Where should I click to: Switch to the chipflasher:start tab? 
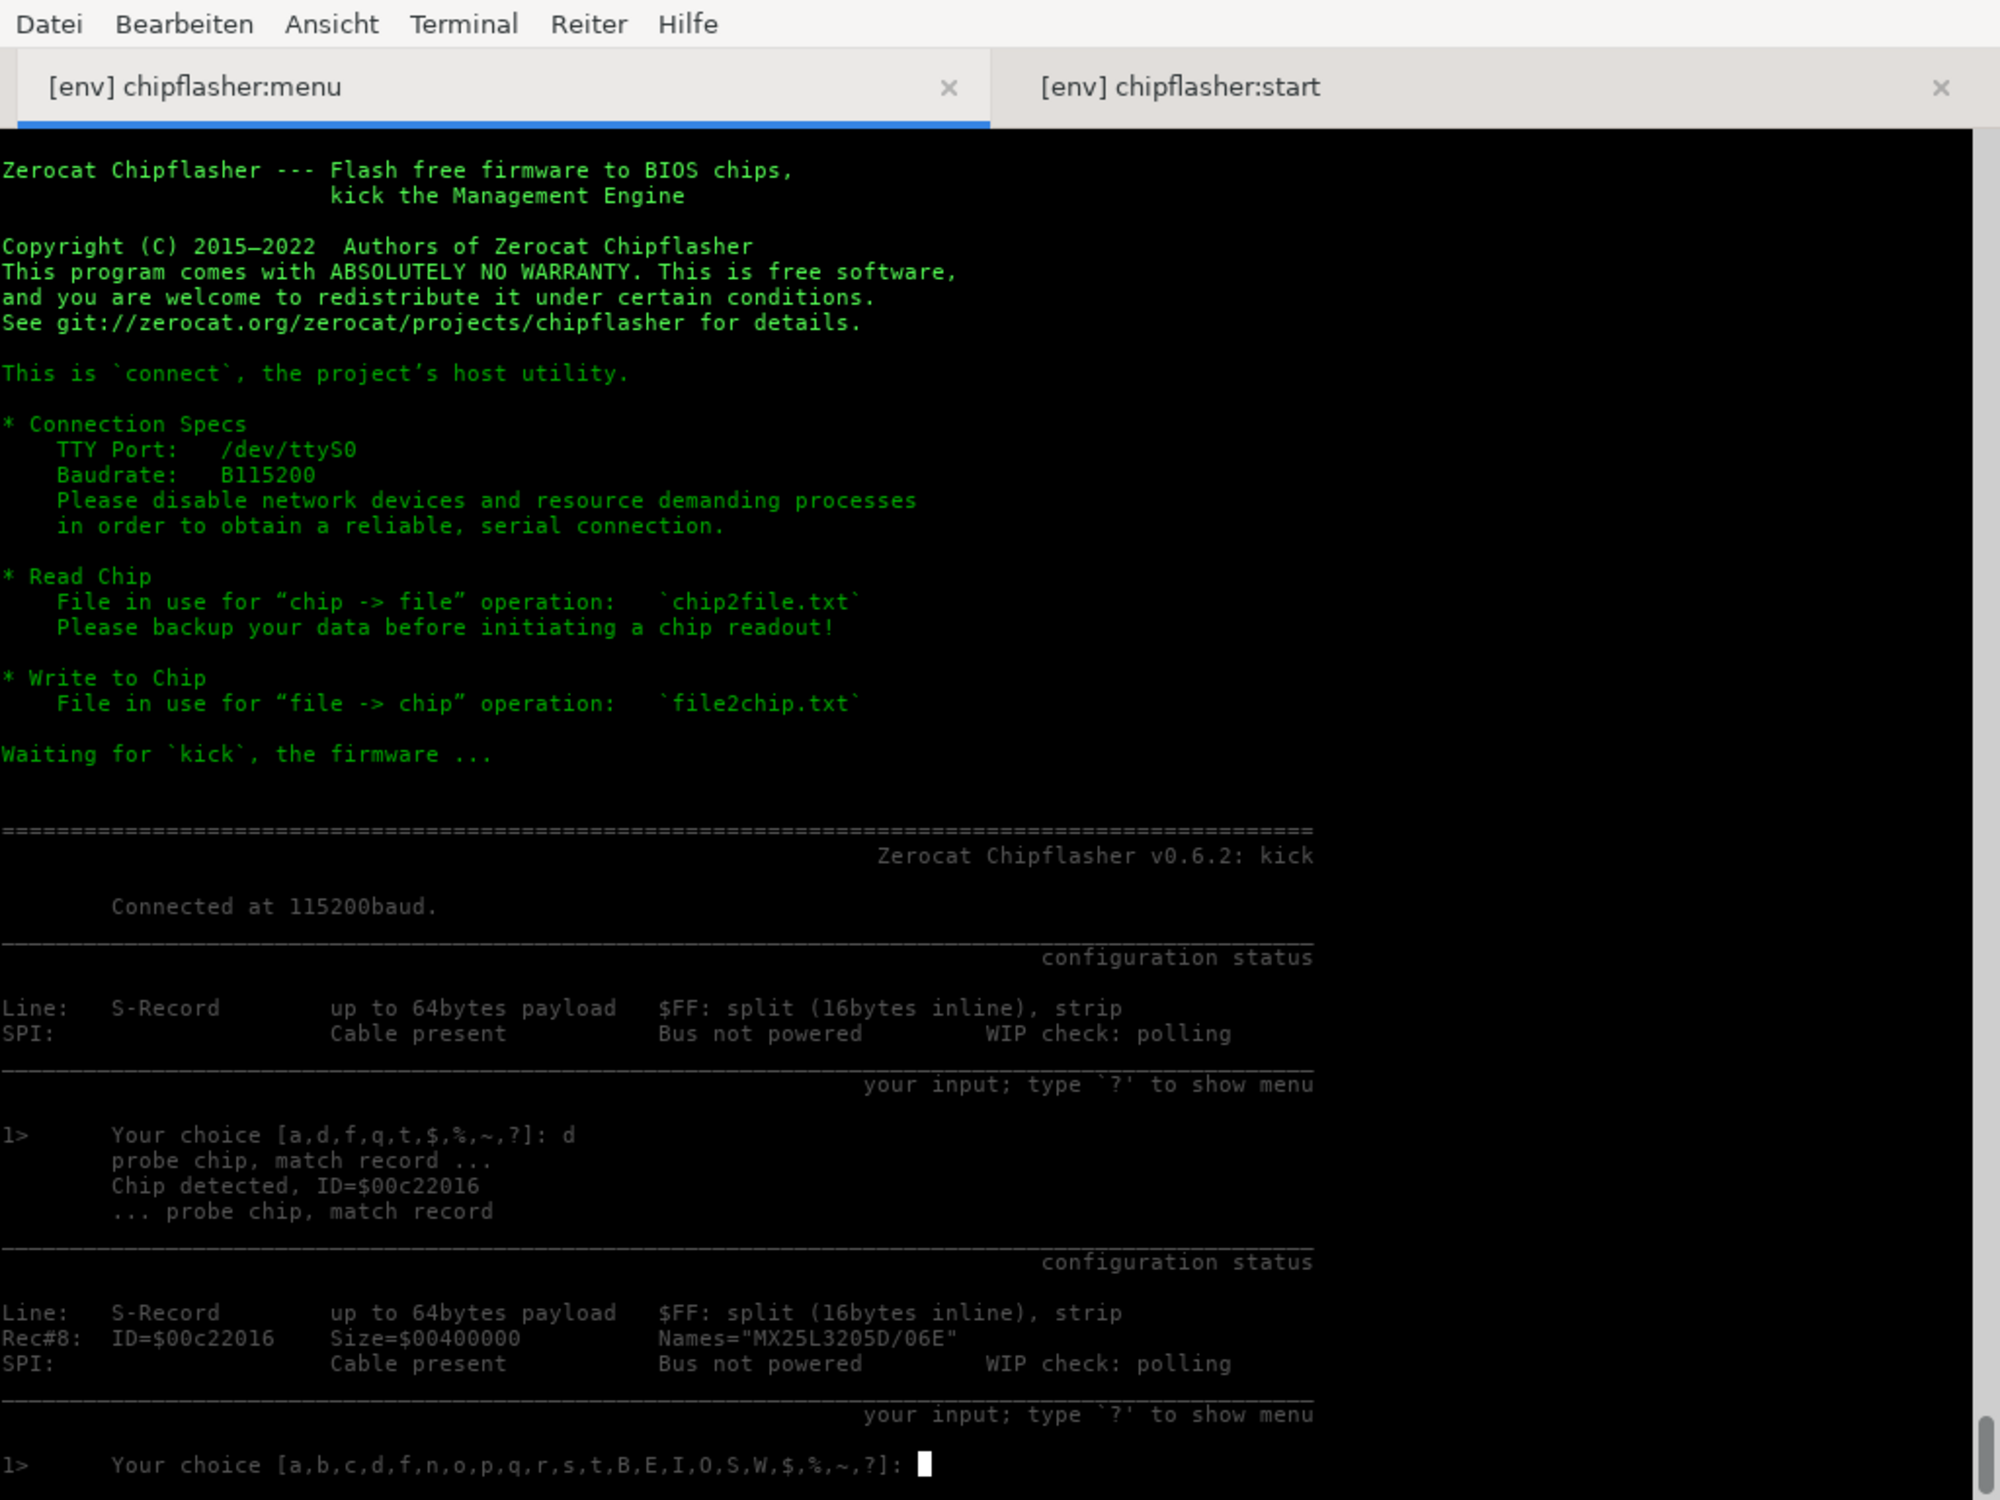click(x=1480, y=87)
